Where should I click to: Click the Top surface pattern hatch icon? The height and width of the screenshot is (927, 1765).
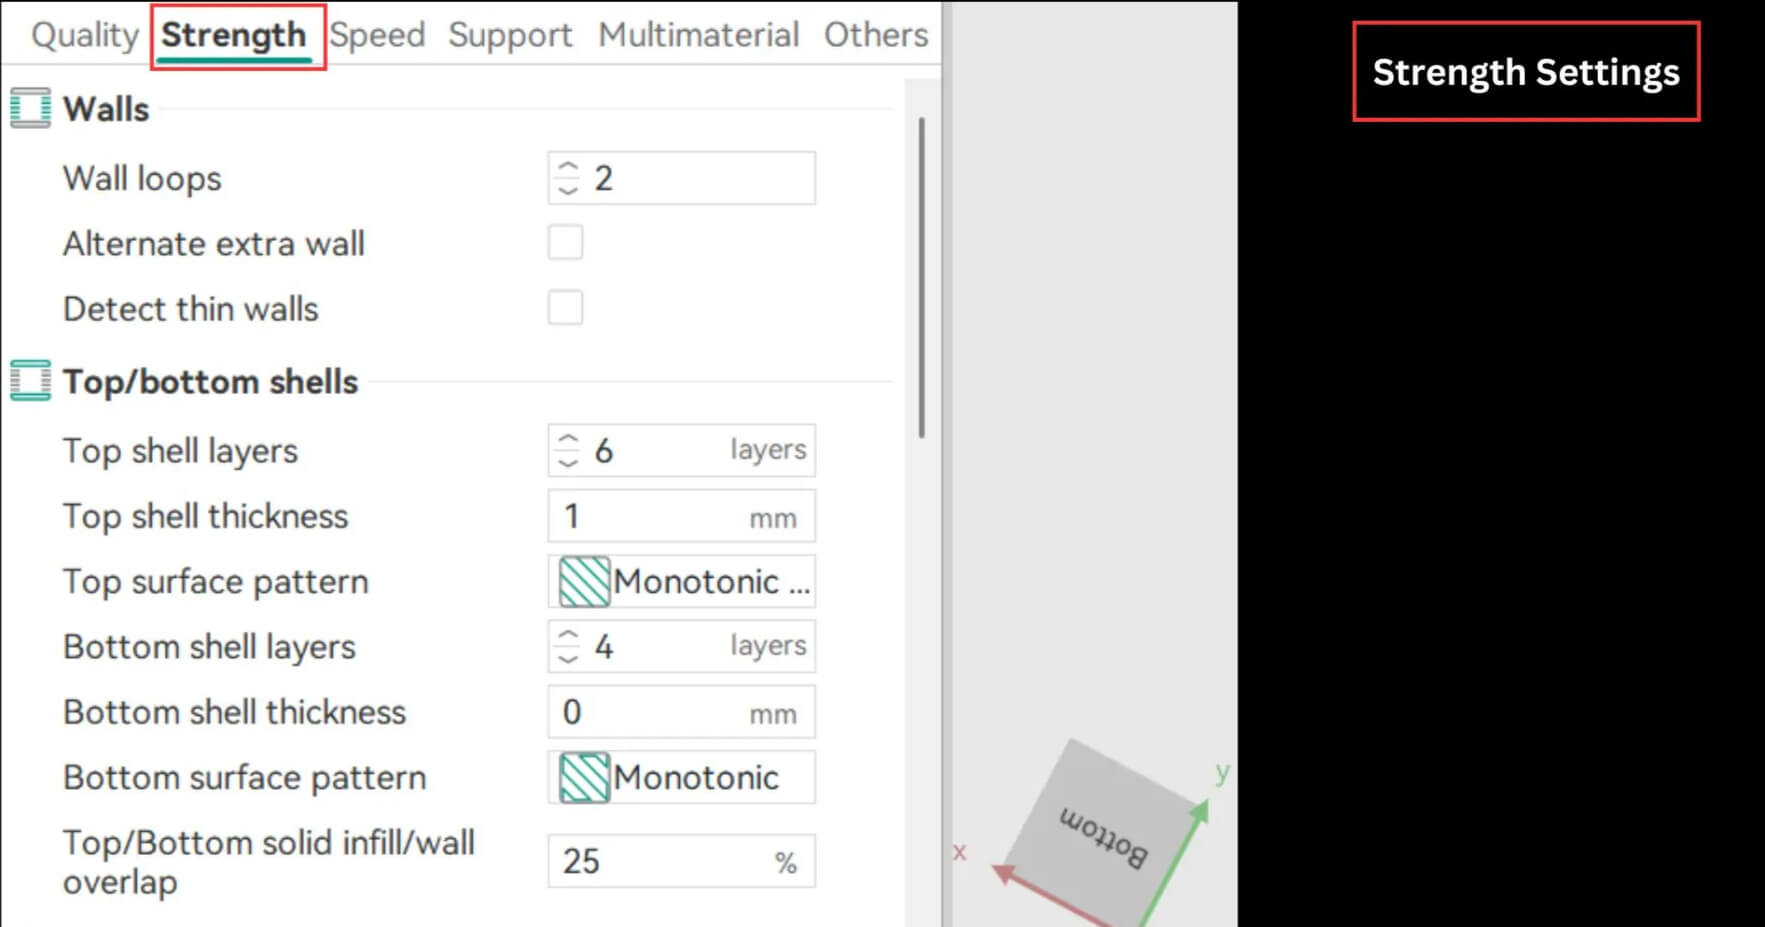tap(584, 582)
